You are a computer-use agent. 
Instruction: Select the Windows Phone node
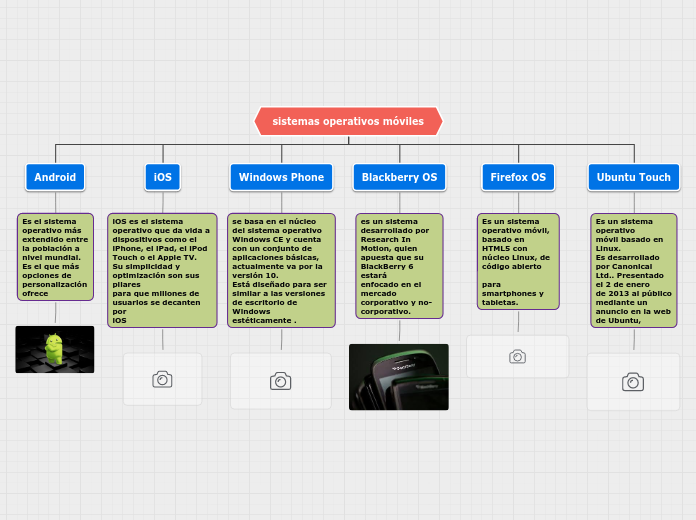pyautogui.click(x=281, y=177)
